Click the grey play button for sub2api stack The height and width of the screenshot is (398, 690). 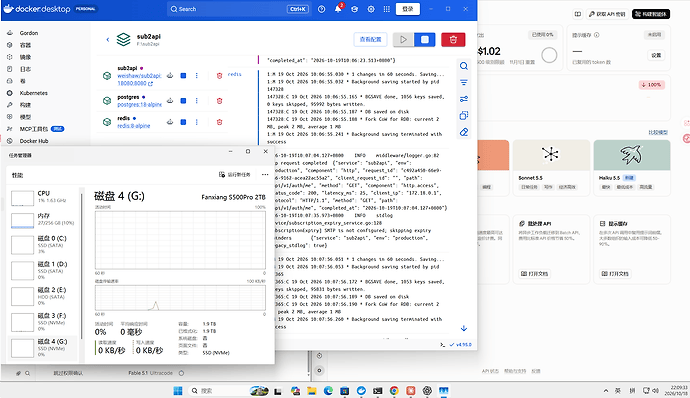click(x=403, y=40)
